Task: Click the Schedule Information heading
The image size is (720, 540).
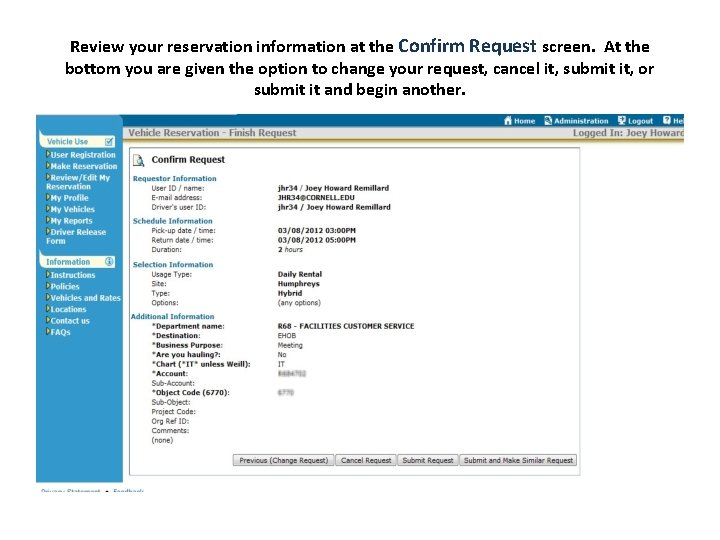Action: coord(172,221)
